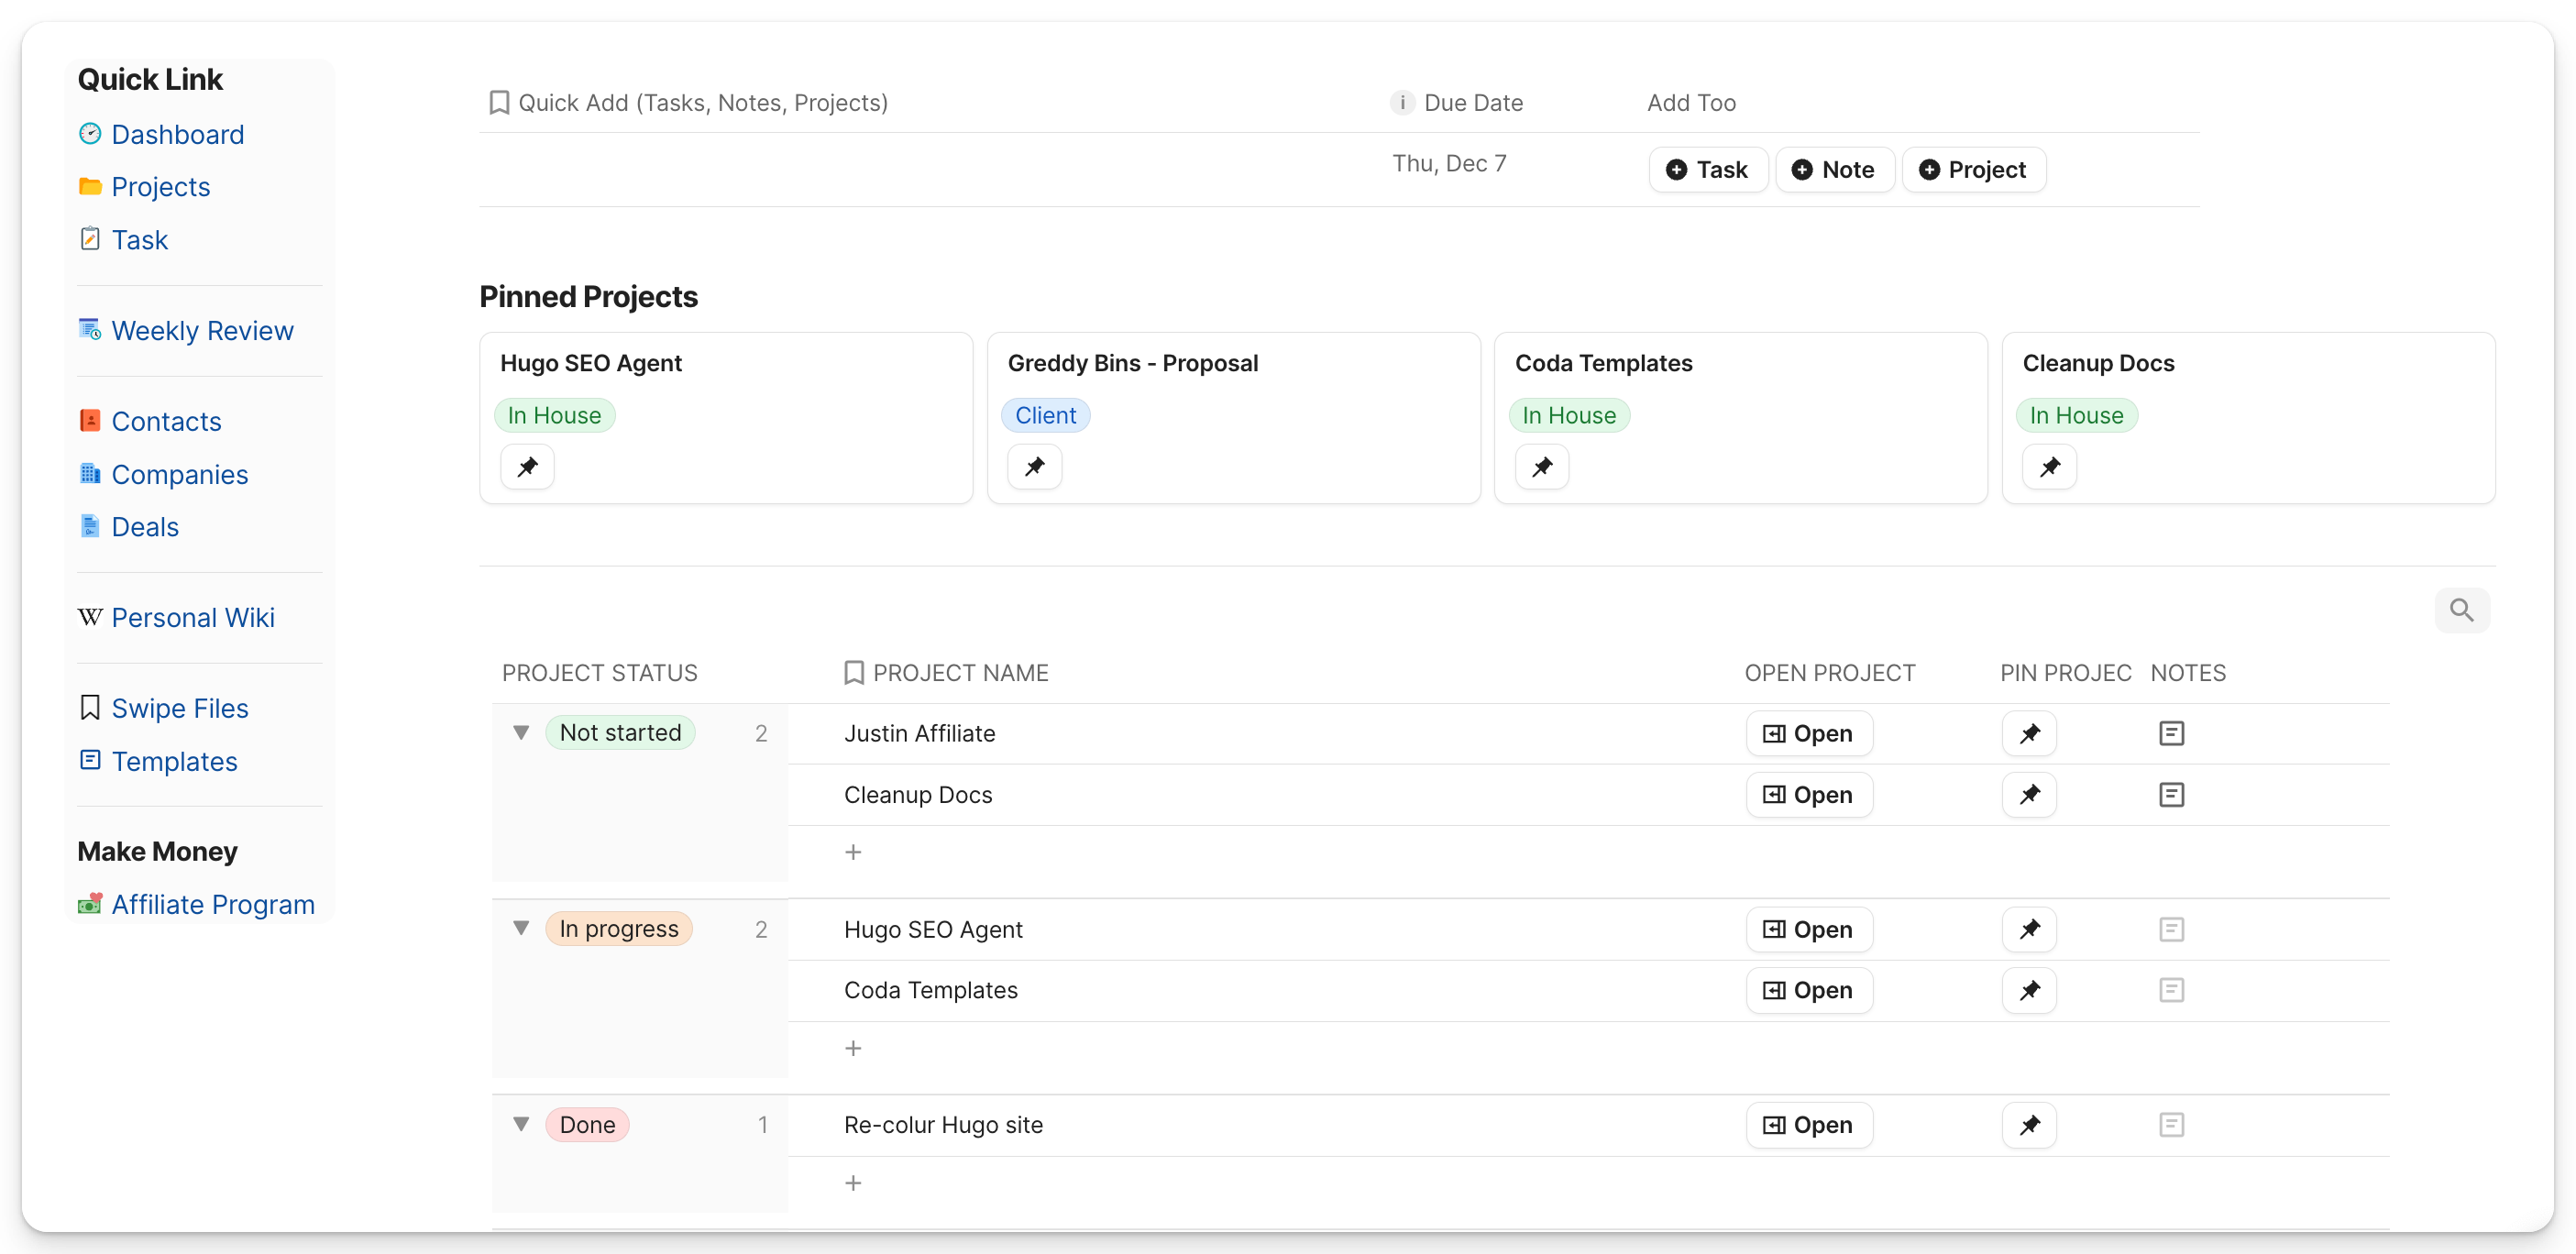The width and height of the screenshot is (2576, 1254).
Task: Collapse the In progress group
Action: coord(521,929)
